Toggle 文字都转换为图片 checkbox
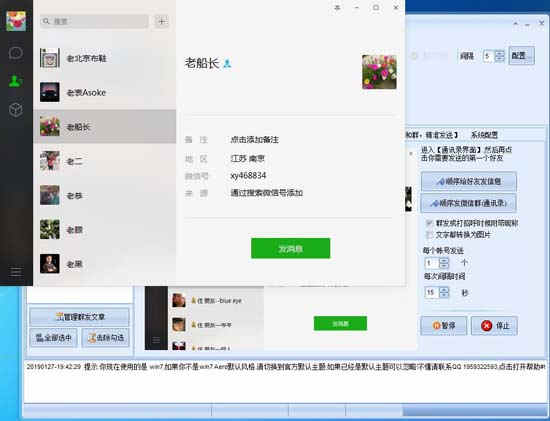The image size is (550, 421). coord(429,235)
